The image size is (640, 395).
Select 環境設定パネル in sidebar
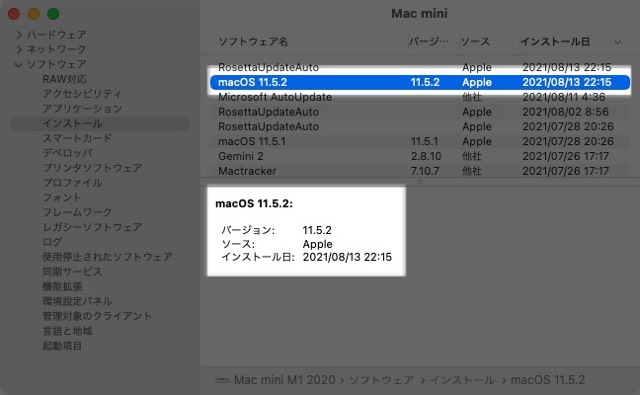[77, 301]
